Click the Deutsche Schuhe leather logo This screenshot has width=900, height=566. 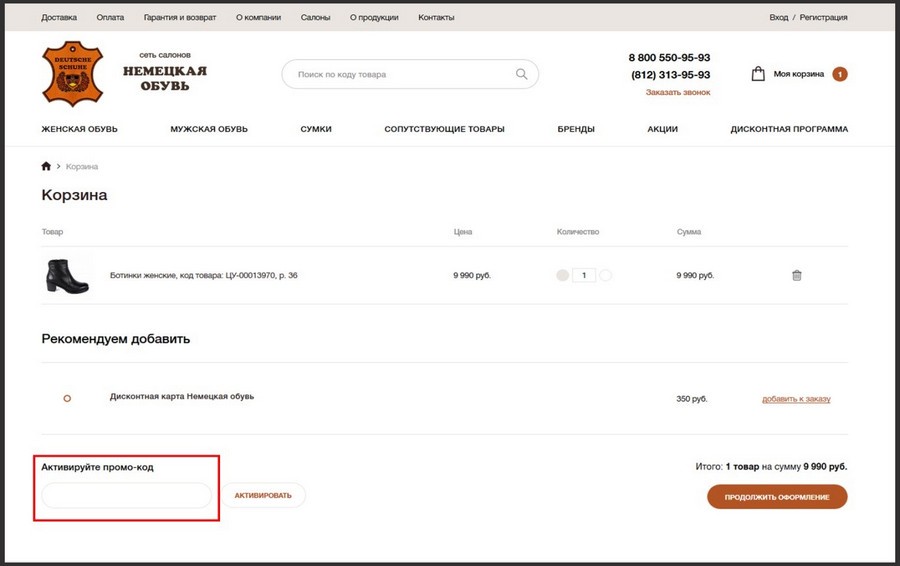pos(73,73)
